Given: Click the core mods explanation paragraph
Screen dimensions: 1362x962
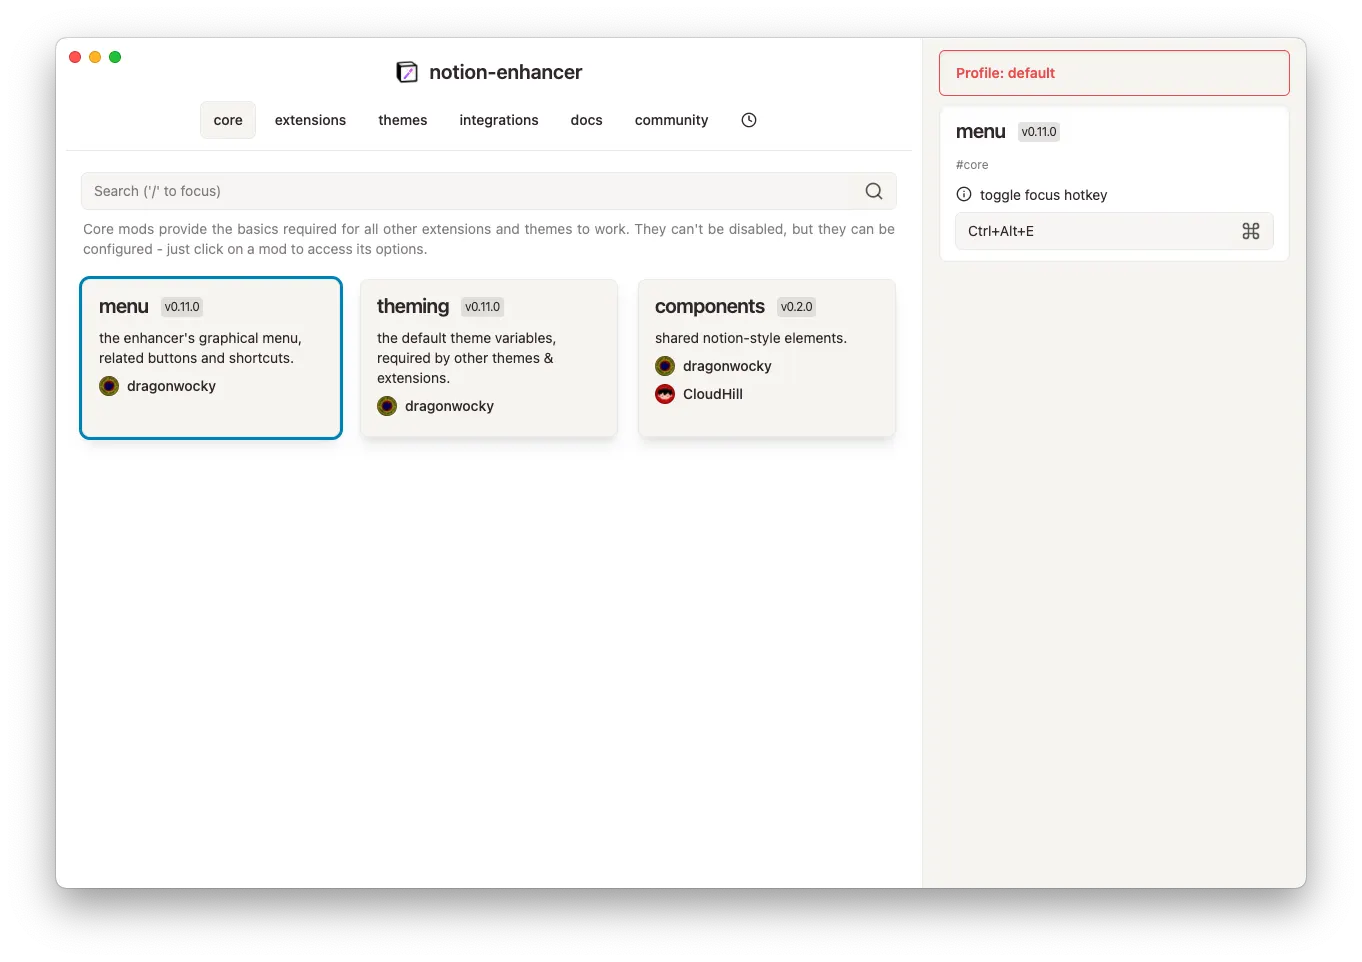Looking at the screenshot, I should [x=489, y=239].
